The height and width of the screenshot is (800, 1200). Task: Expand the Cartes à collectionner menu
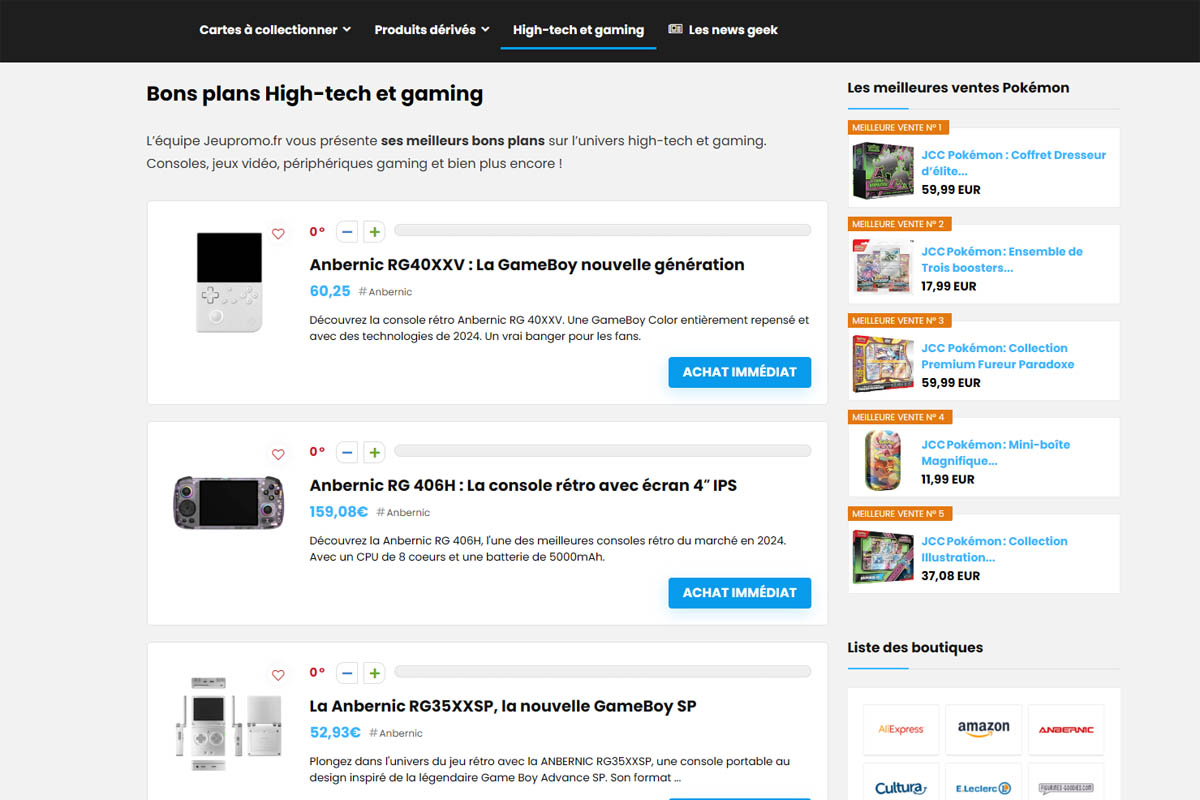[275, 30]
